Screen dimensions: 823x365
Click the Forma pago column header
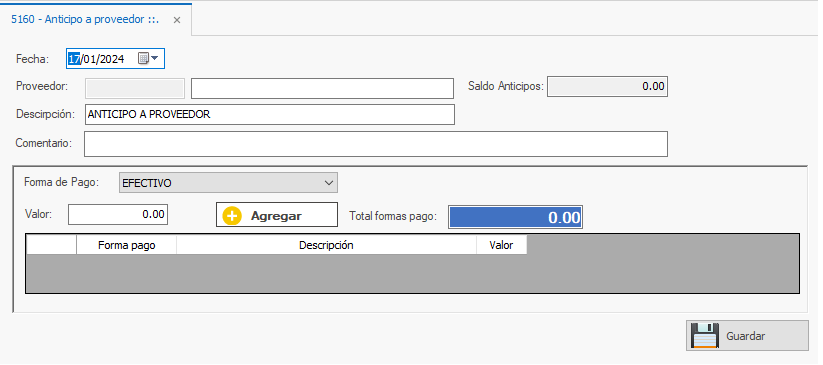point(126,245)
